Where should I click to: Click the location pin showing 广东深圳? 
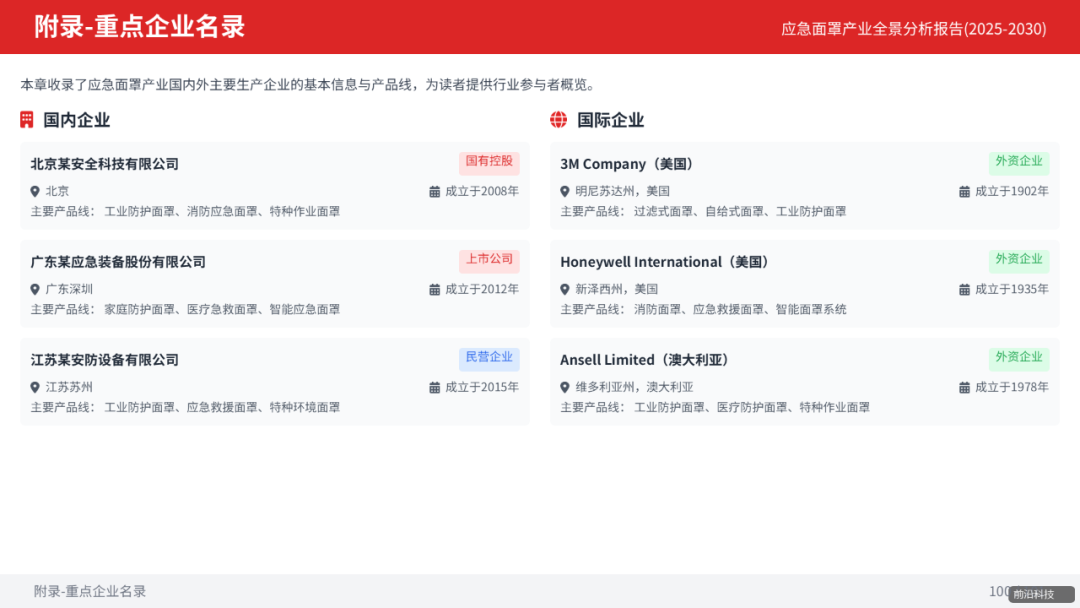coord(34,288)
